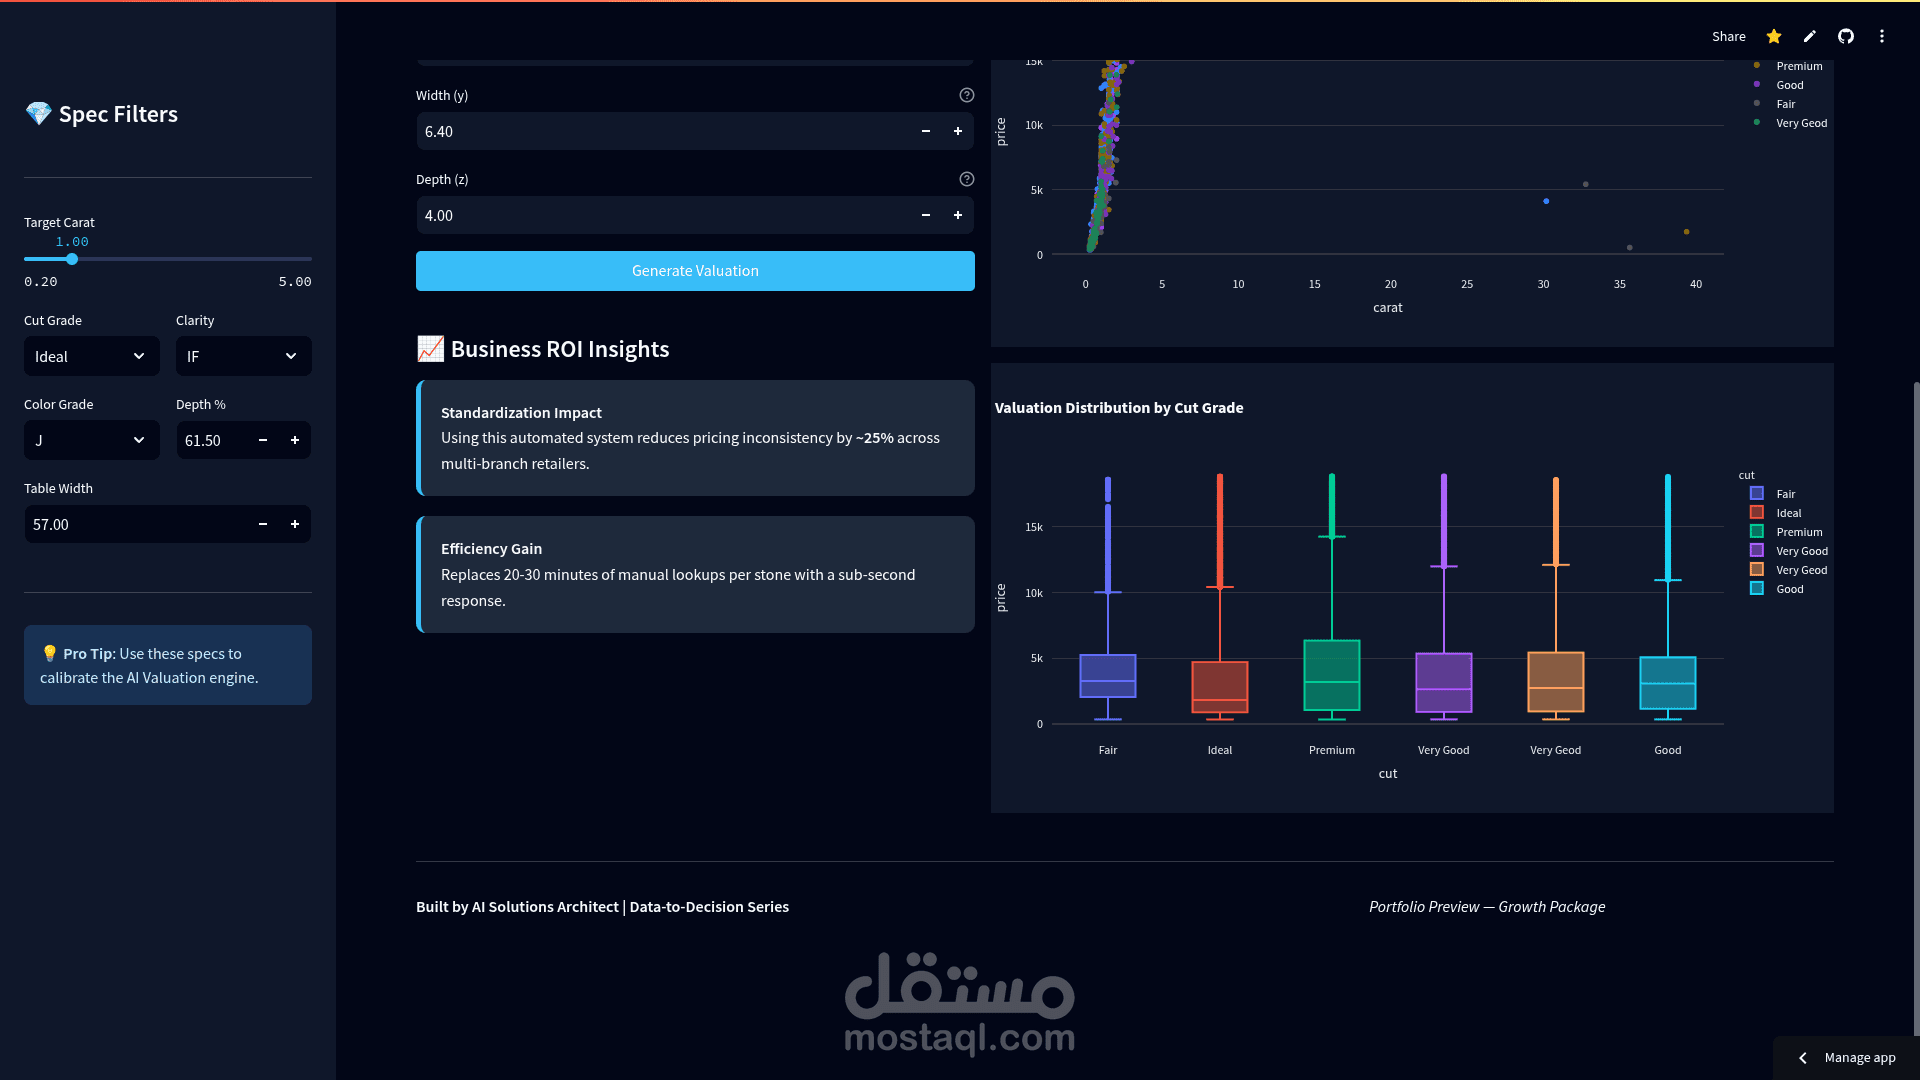Increase Width (y) with plus button

957,132
